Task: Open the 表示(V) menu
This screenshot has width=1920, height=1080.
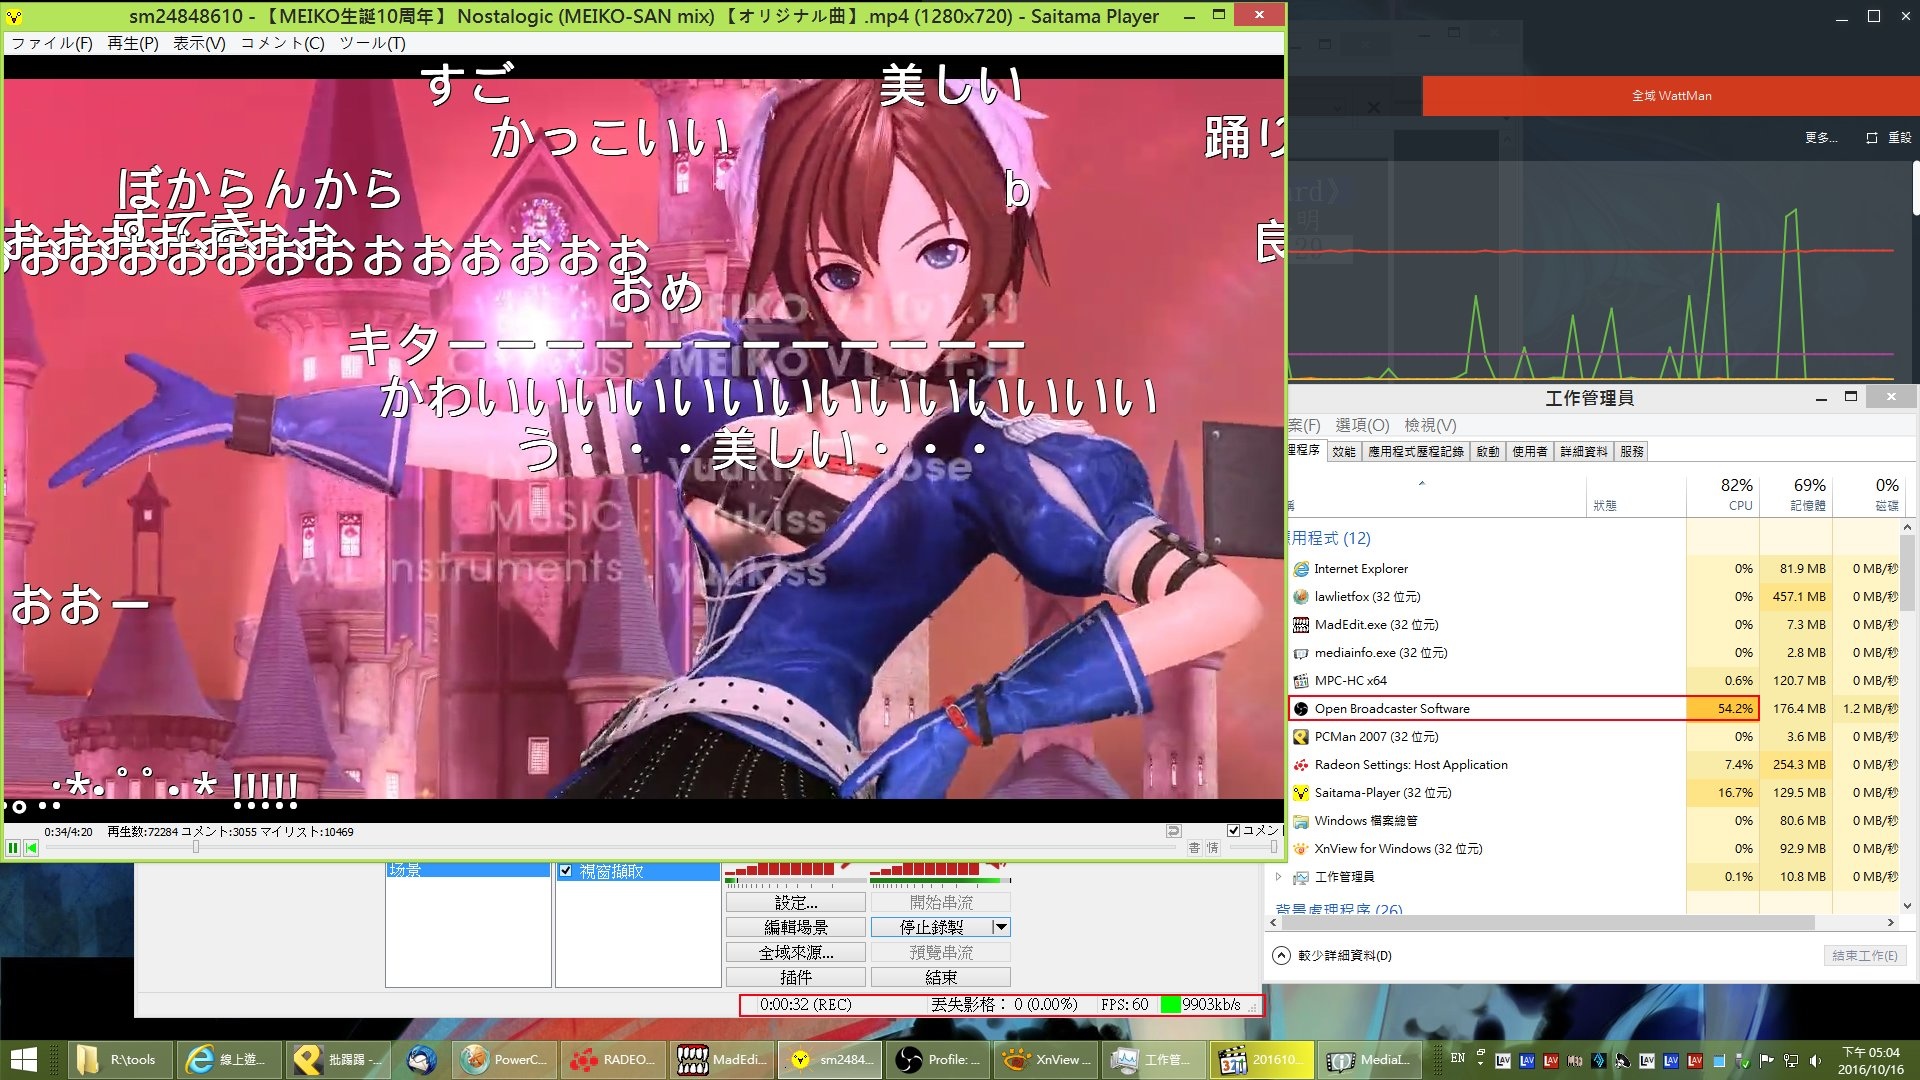Action: click(x=199, y=43)
